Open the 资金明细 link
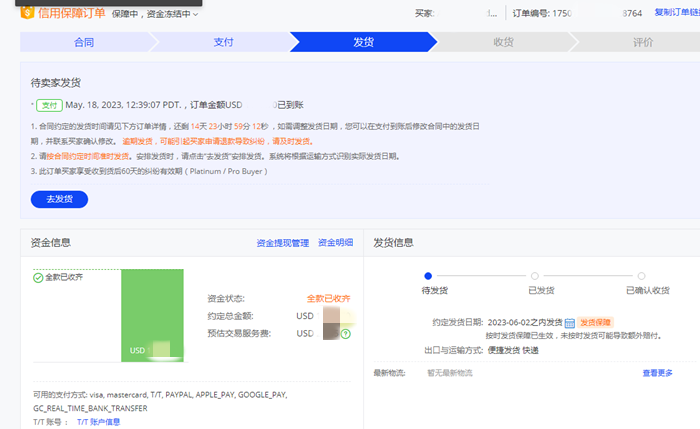 click(335, 243)
